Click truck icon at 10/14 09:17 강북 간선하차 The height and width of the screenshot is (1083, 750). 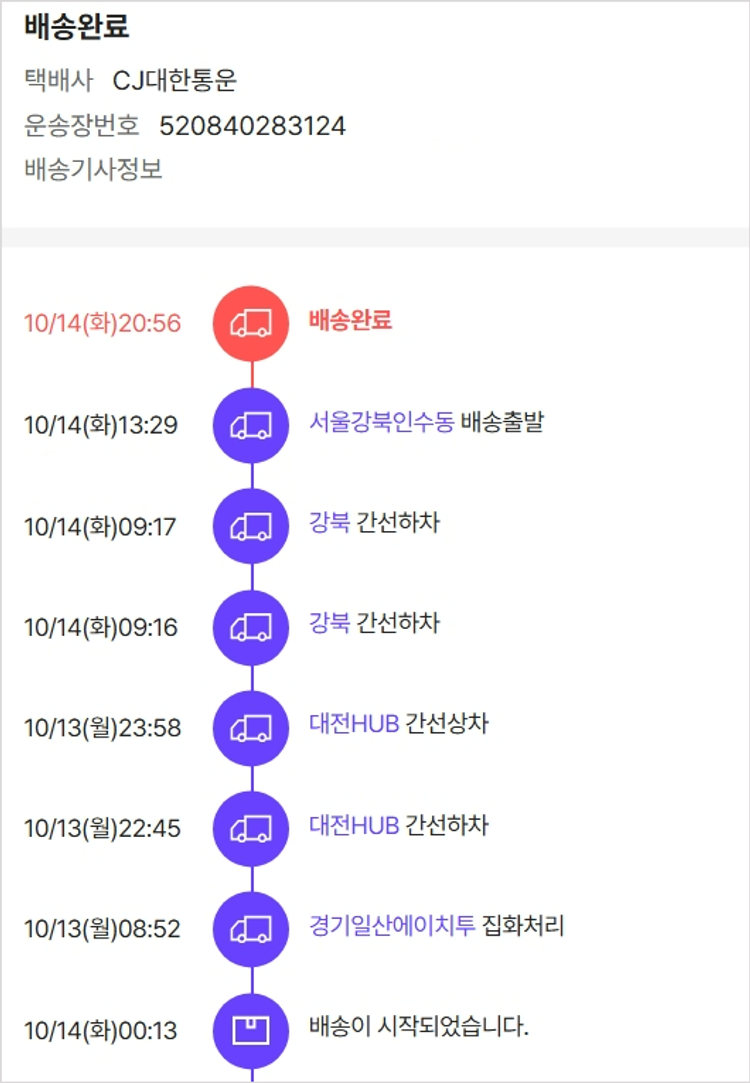click(x=251, y=525)
